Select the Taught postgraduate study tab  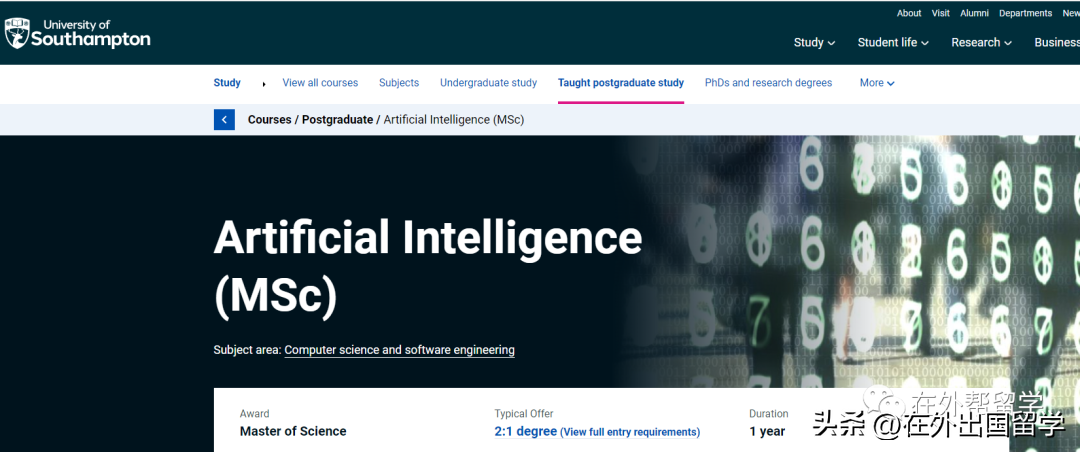tap(621, 83)
